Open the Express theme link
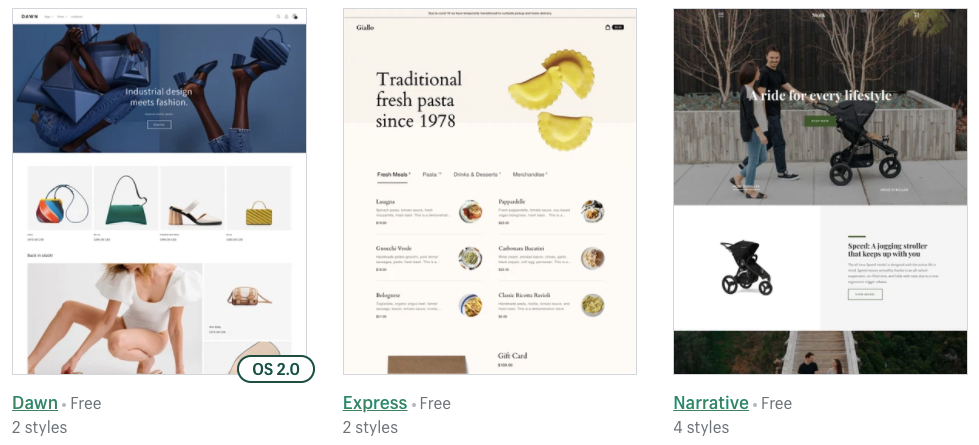Image resolution: width=979 pixels, height=445 pixels. point(375,403)
